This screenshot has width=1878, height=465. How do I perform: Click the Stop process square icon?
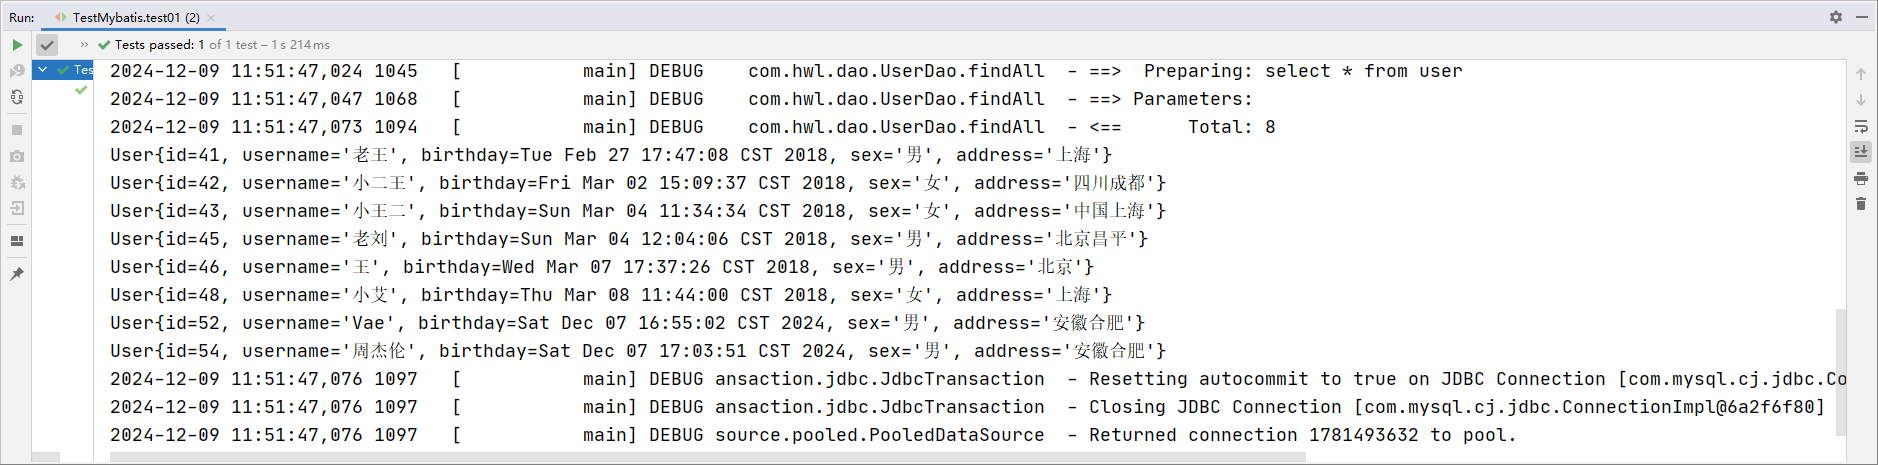17,130
